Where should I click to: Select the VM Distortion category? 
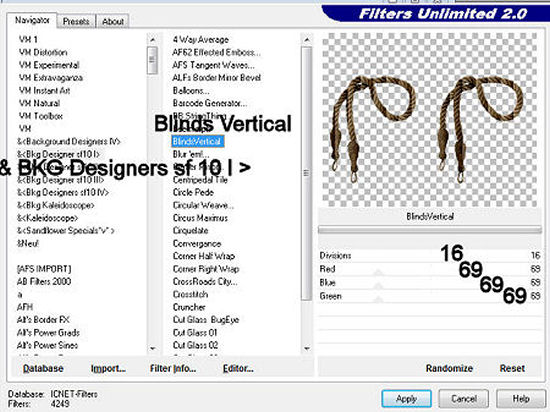tap(43, 52)
